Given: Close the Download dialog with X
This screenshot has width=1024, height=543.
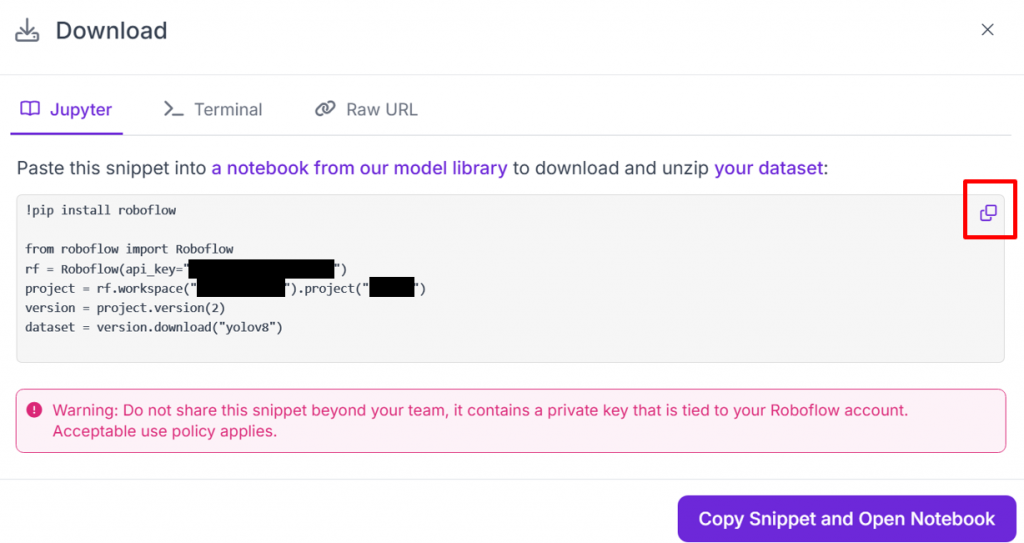Looking at the screenshot, I should click(987, 30).
